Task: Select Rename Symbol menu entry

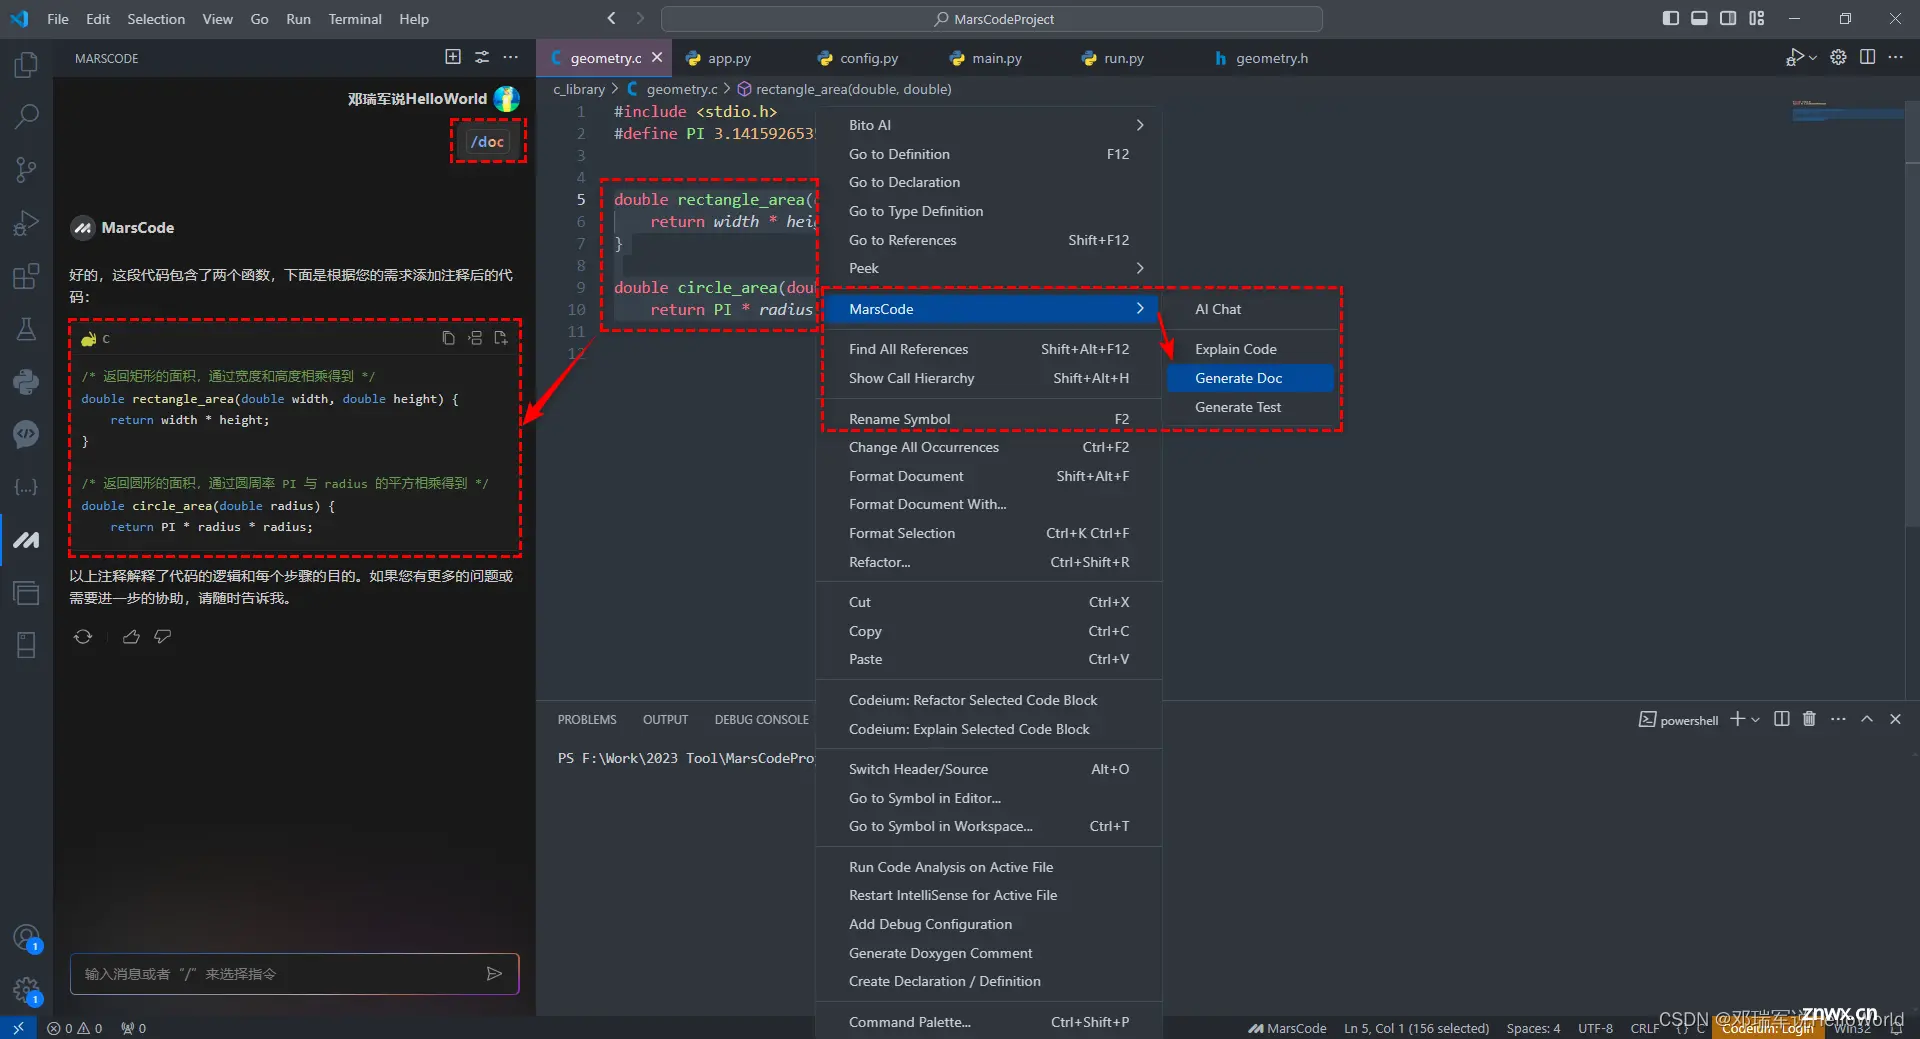Action: click(x=990, y=419)
